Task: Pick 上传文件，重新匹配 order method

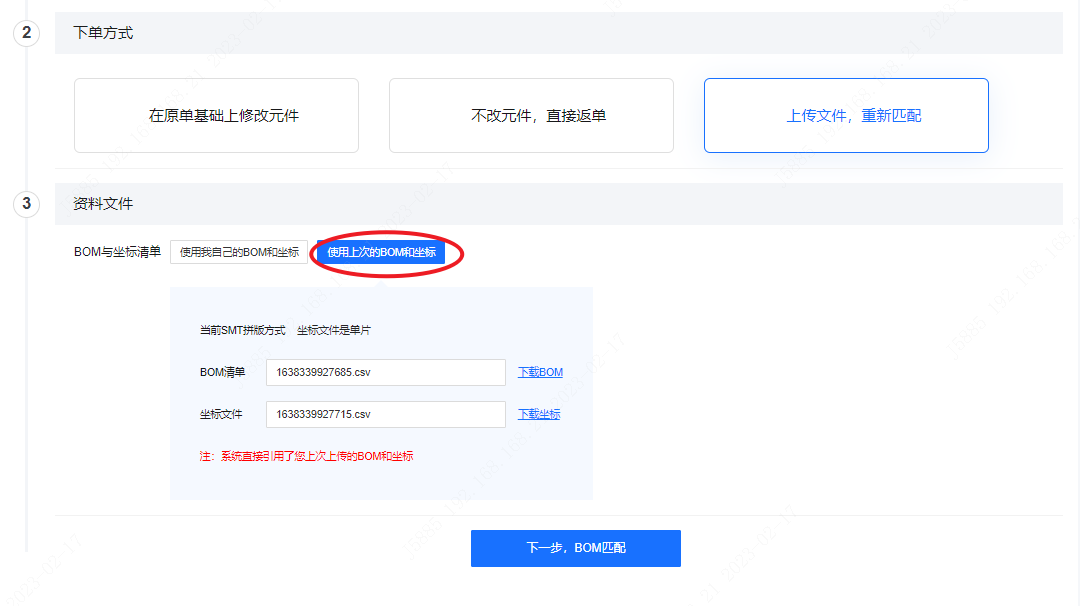Action: 846,116
